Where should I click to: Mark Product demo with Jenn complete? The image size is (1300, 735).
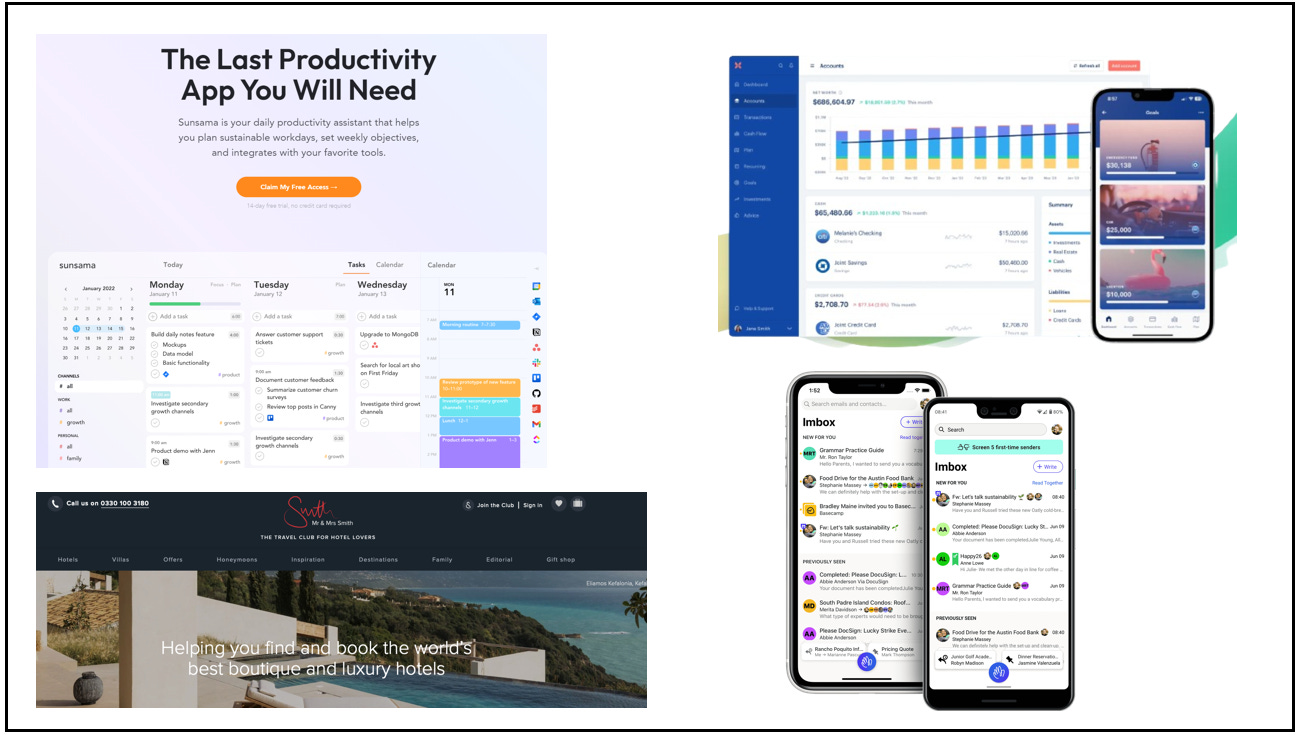click(x=155, y=462)
